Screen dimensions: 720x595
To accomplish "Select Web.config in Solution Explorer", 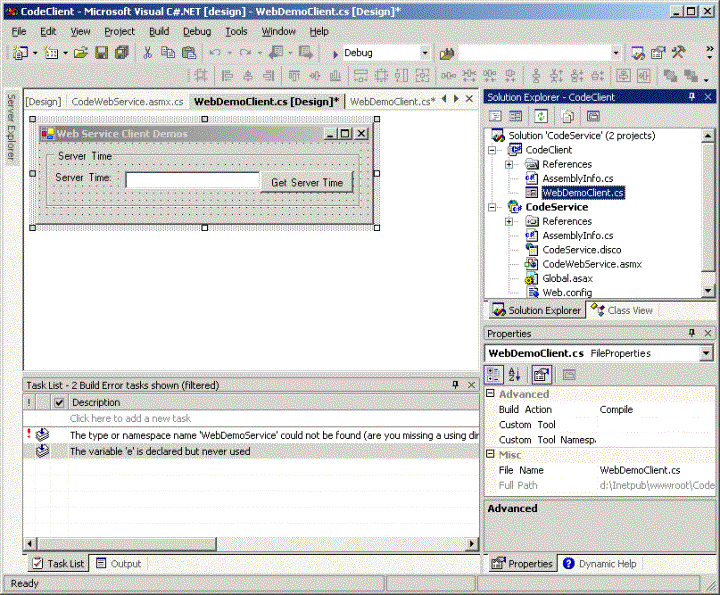I will [x=567, y=292].
